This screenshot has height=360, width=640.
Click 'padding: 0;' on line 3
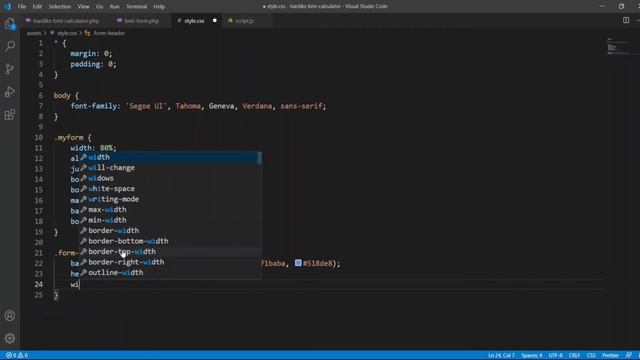[x=93, y=64]
